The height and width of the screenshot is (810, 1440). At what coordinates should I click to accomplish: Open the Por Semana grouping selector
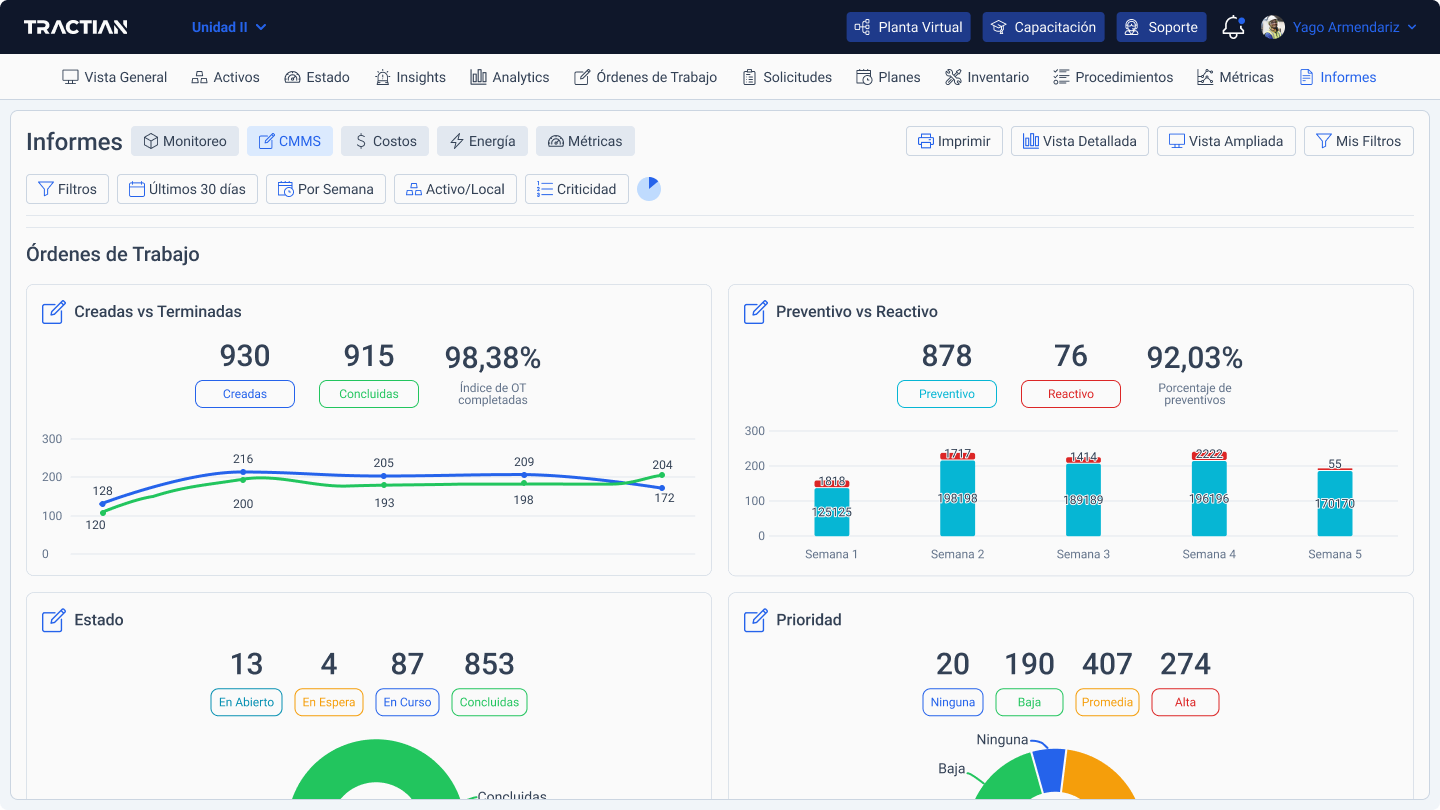click(x=326, y=189)
